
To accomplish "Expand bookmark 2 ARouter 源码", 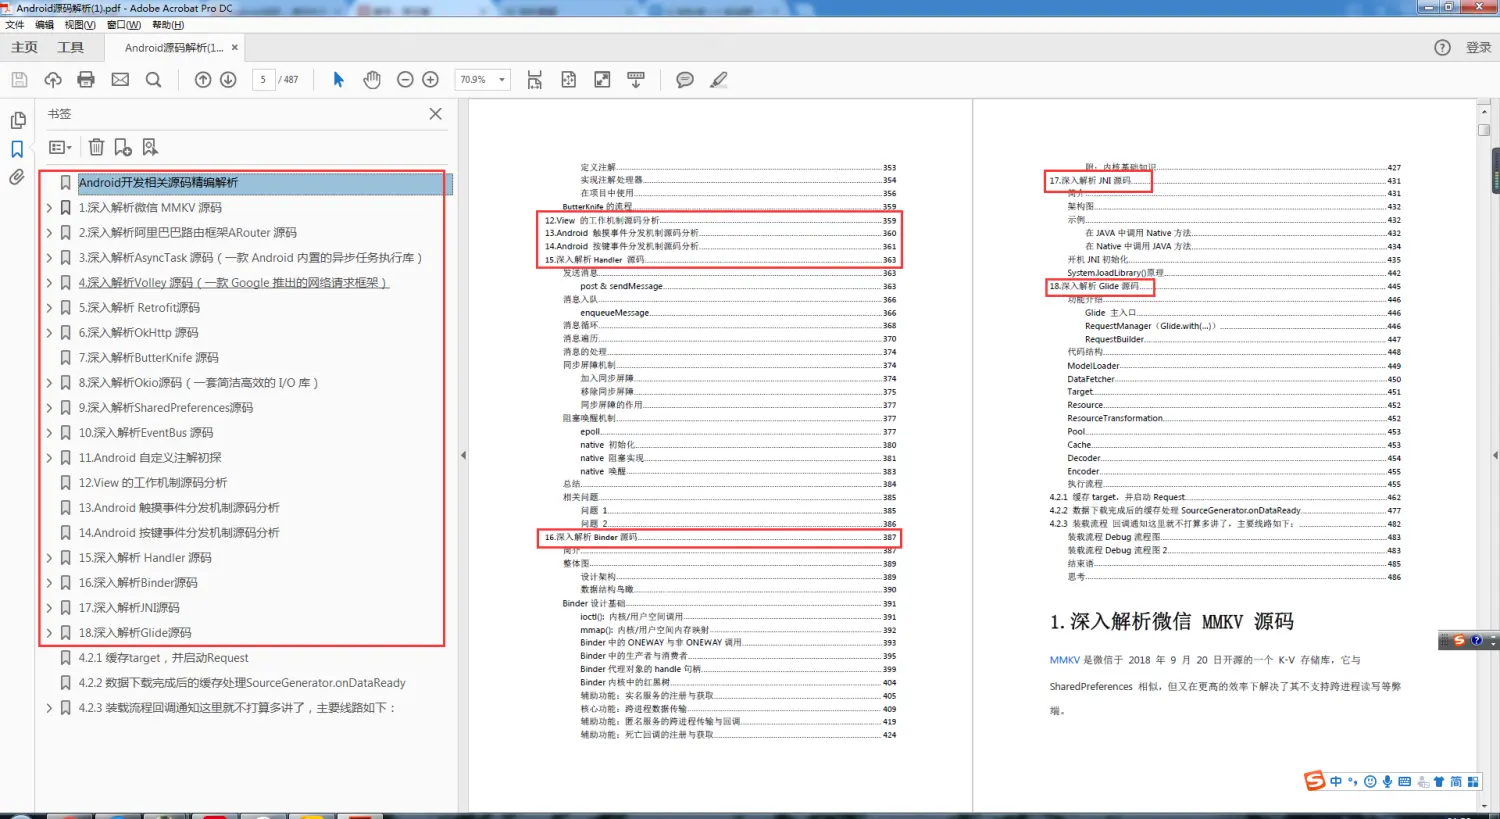I will (49, 233).
